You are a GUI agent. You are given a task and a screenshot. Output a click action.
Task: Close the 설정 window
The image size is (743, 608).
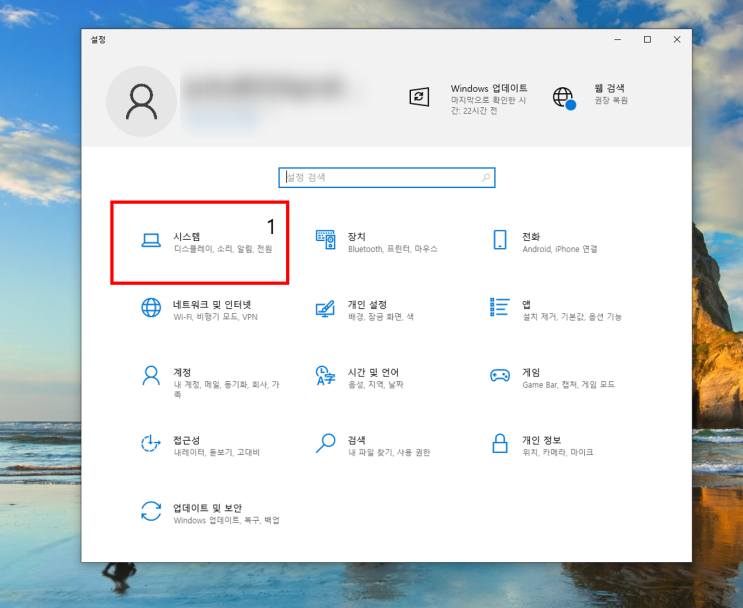[x=677, y=40]
